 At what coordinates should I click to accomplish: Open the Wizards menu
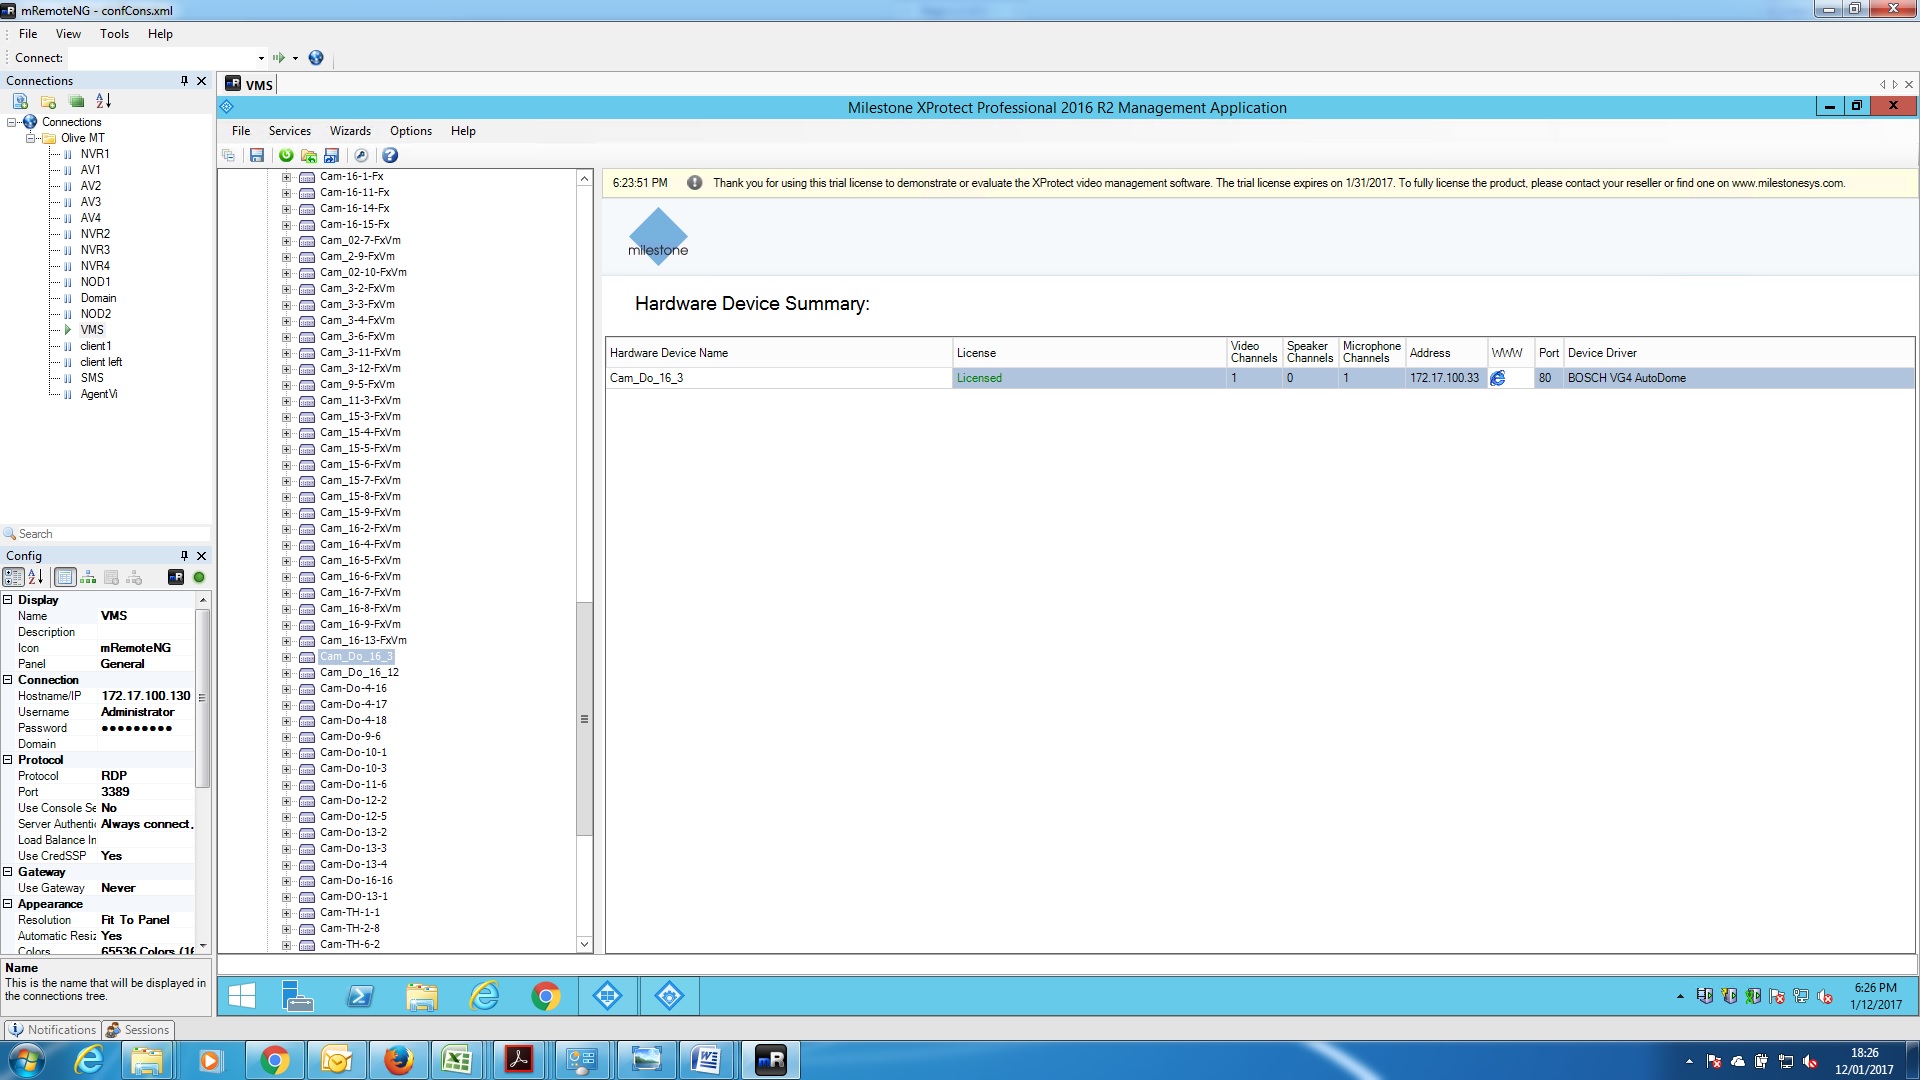(350, 131)
